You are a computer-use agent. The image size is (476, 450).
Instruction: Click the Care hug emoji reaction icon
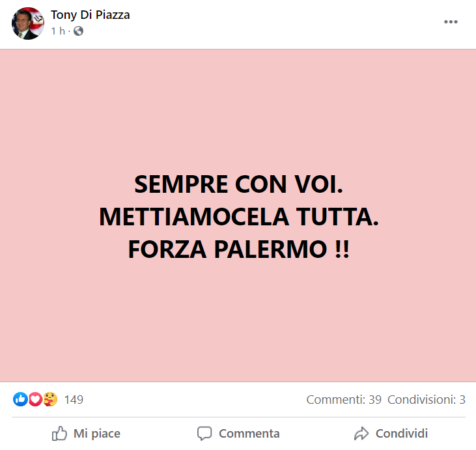tap(50, 399)
